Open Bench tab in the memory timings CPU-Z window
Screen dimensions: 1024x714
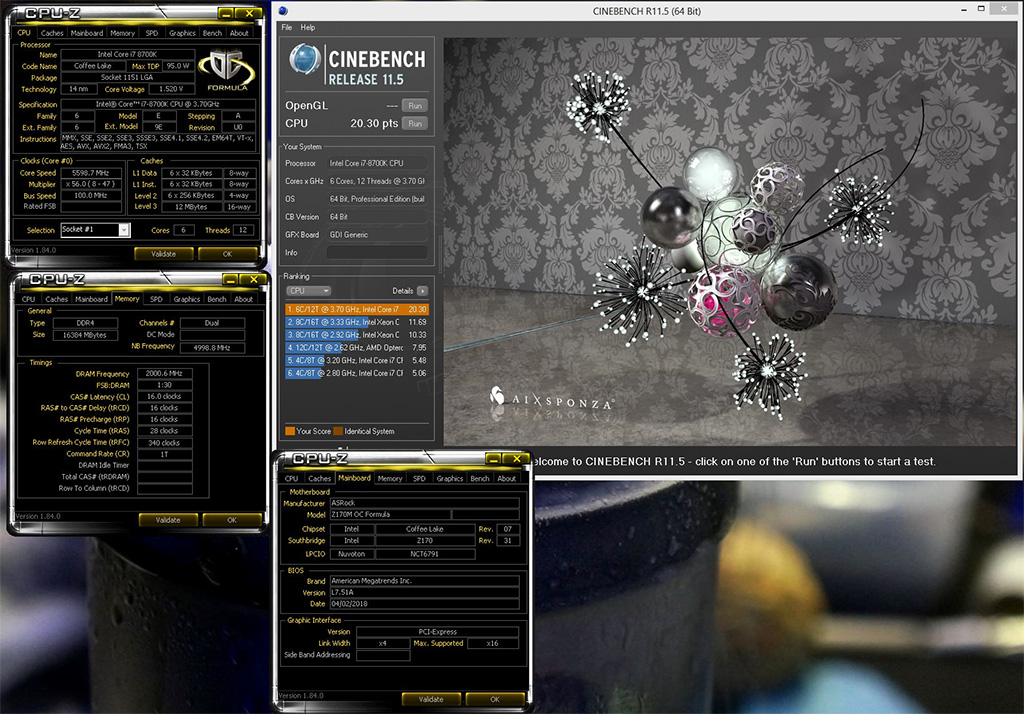[217, 299]
